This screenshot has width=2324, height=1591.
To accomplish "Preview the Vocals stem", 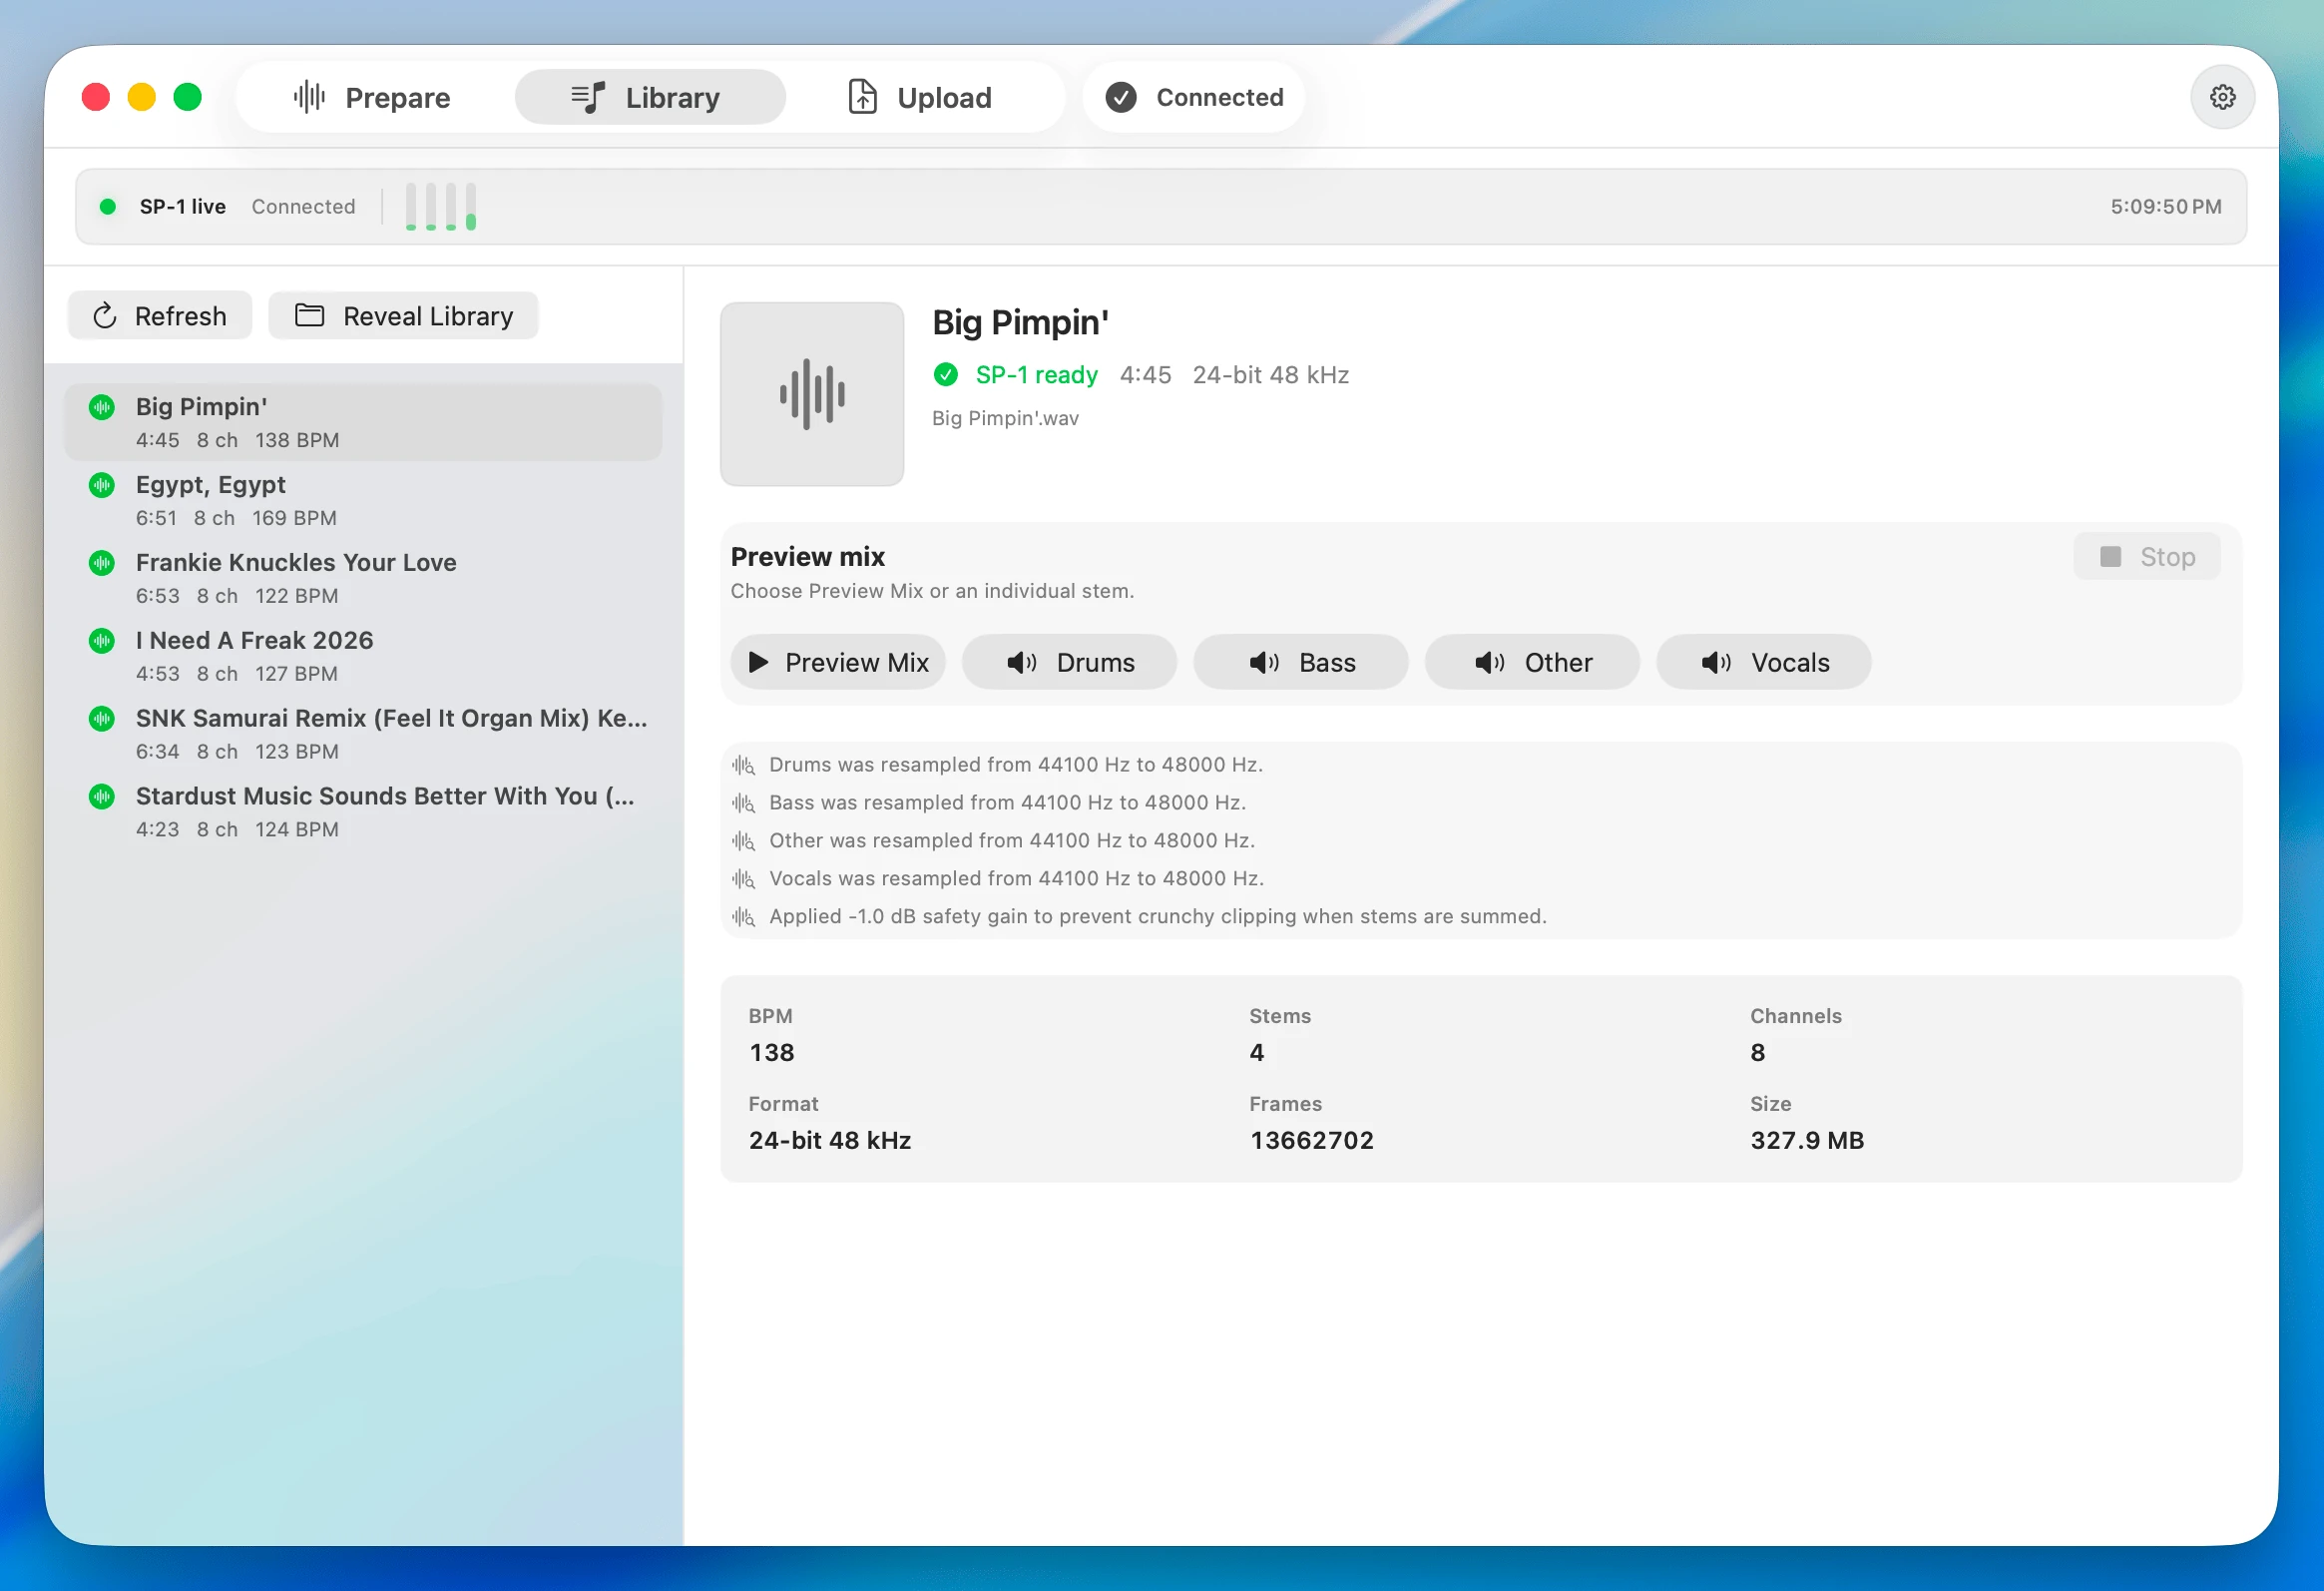I will (x=1764, y=662).
